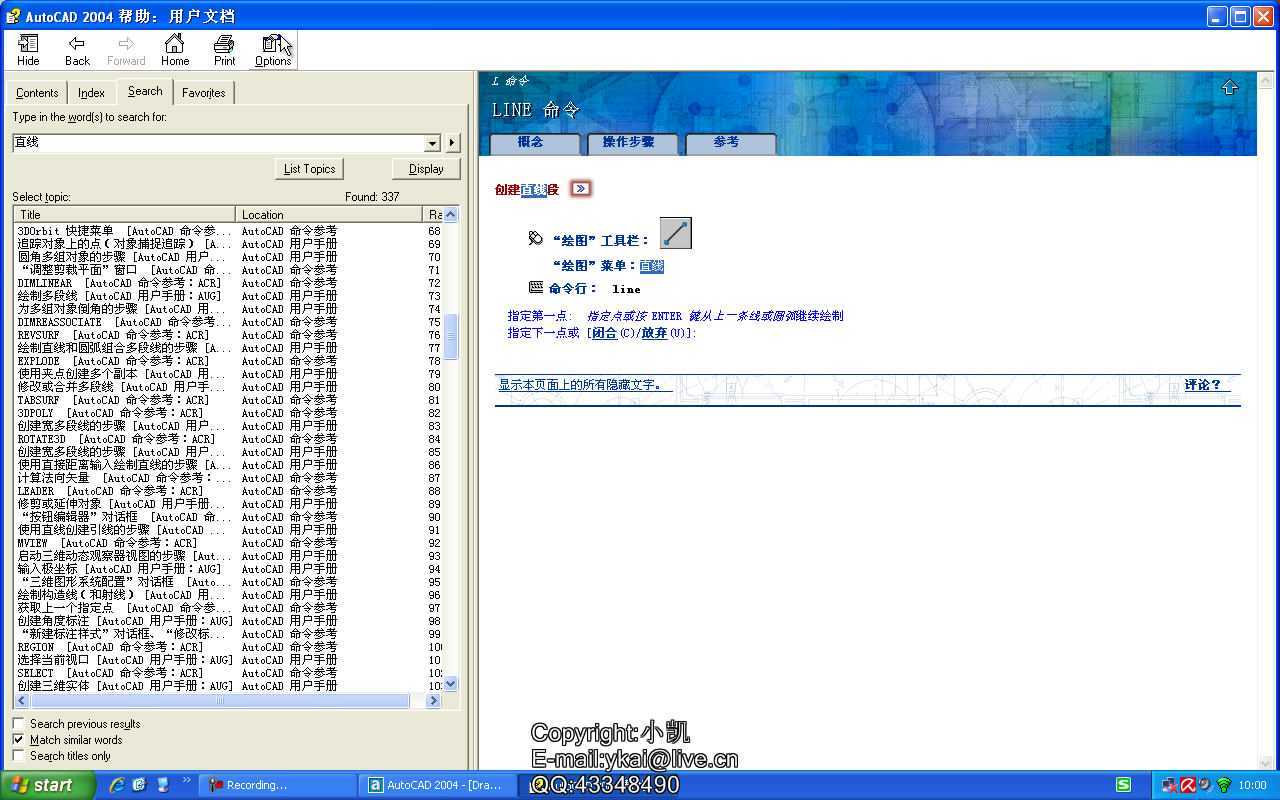Open the Options toolbar menu

pyautogui.click(x=273, y=49)
